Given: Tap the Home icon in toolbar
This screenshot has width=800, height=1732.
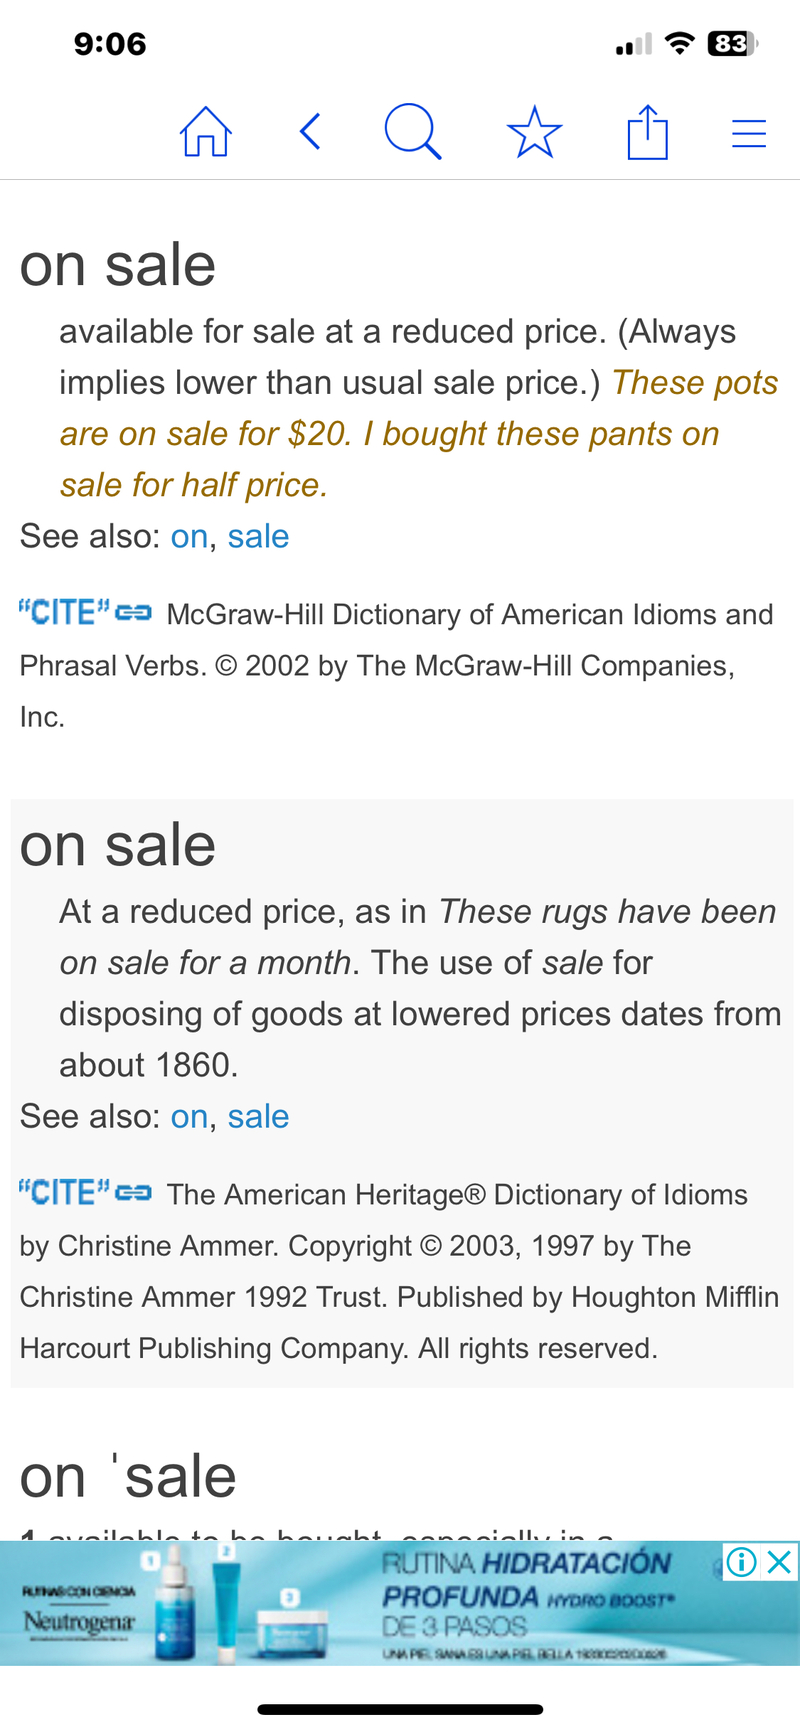Looking at the screenshot, I should 206,132.
